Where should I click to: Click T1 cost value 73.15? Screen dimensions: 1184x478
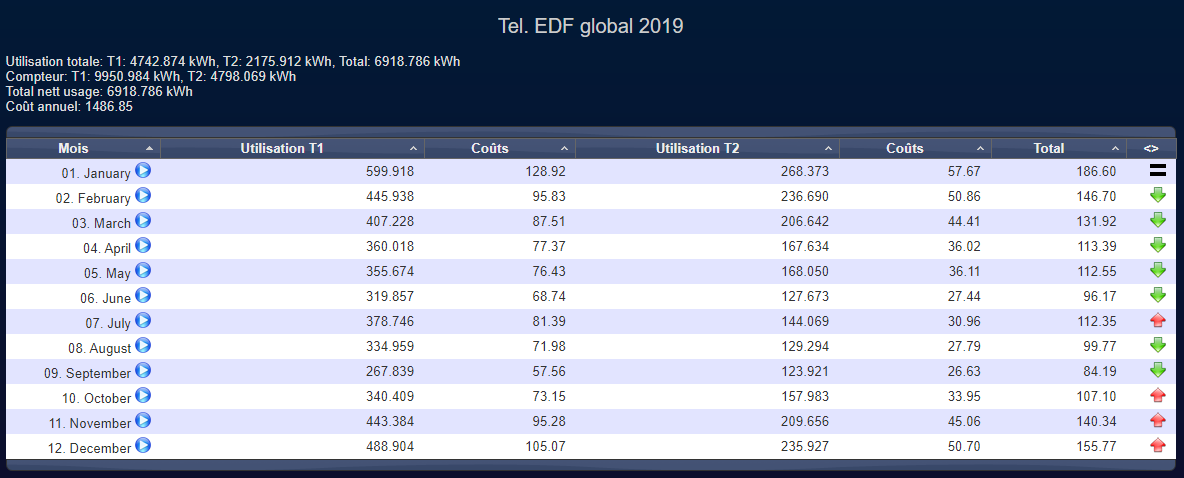(549, 396)
